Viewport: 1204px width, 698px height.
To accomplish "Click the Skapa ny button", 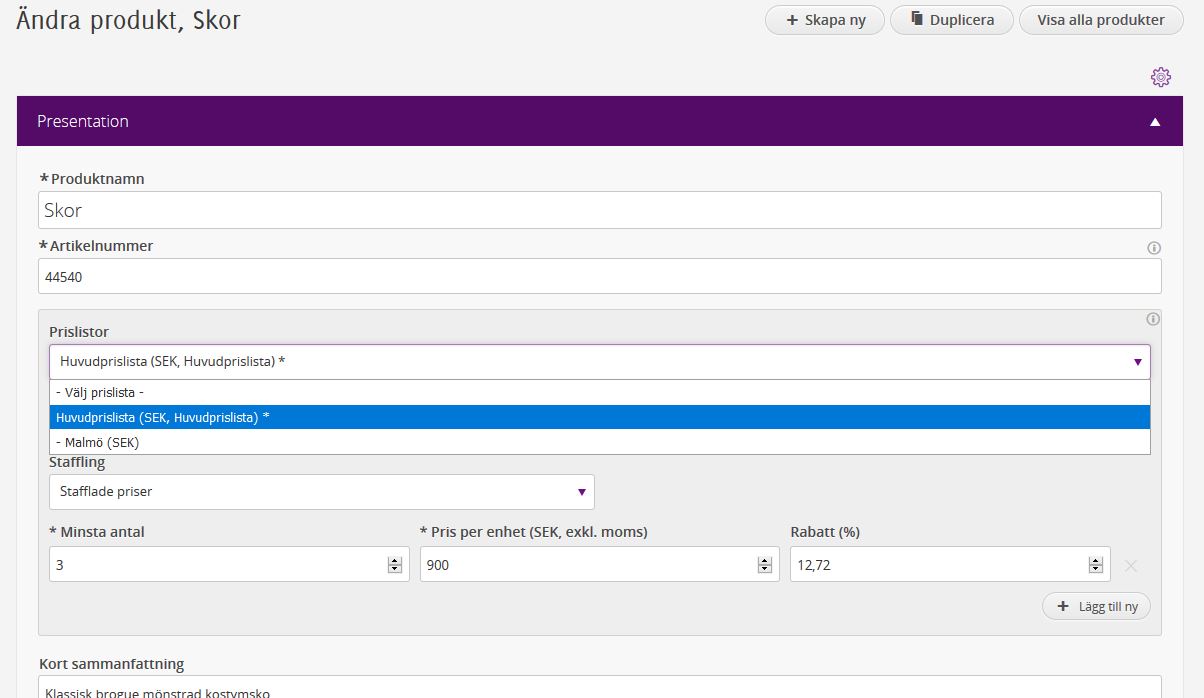I will (x=825, y=20).
